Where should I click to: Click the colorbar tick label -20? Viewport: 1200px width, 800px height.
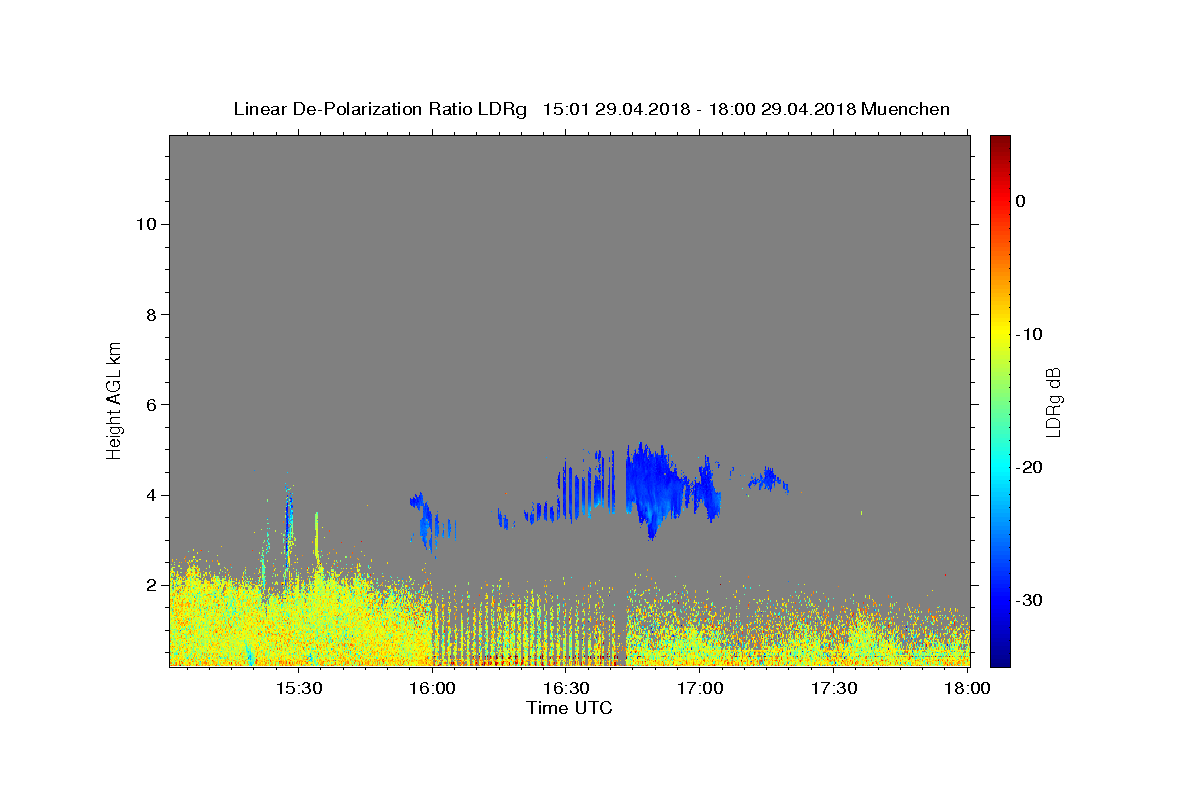(1030, 467)
